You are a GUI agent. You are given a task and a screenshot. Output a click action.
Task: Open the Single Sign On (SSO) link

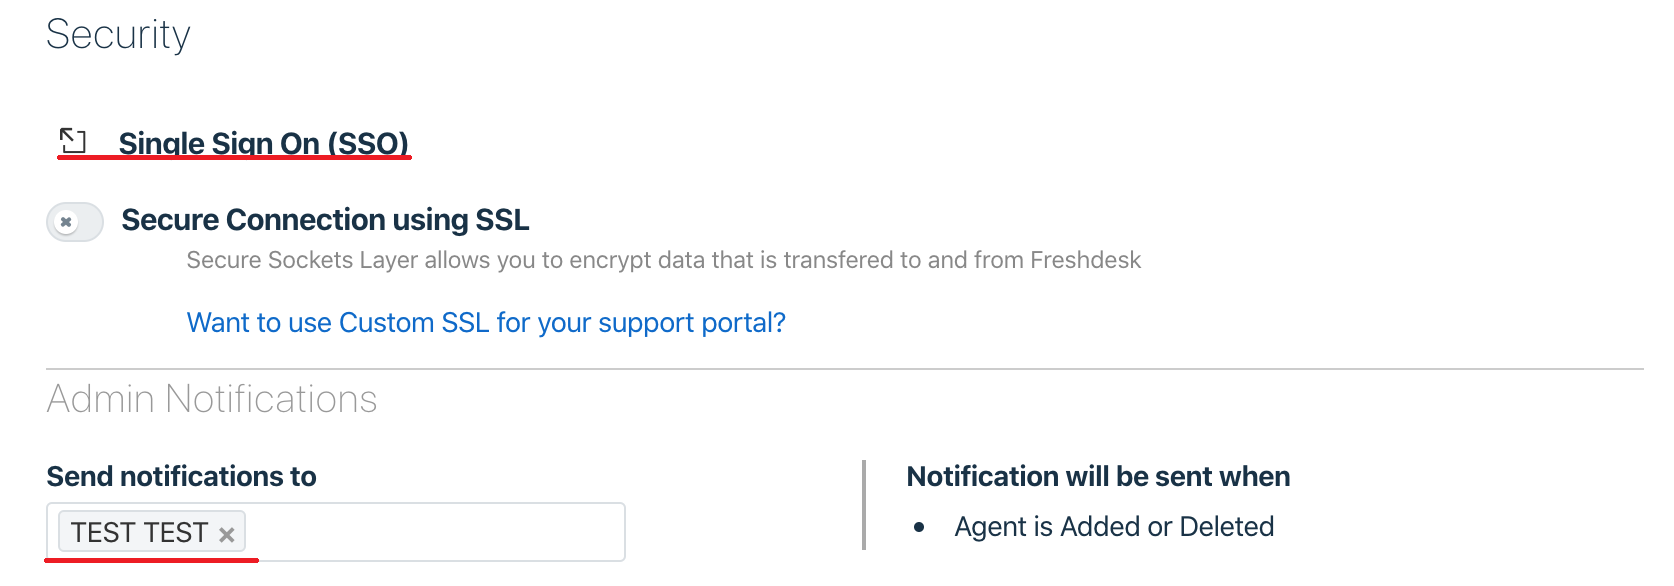click(264, 143)
